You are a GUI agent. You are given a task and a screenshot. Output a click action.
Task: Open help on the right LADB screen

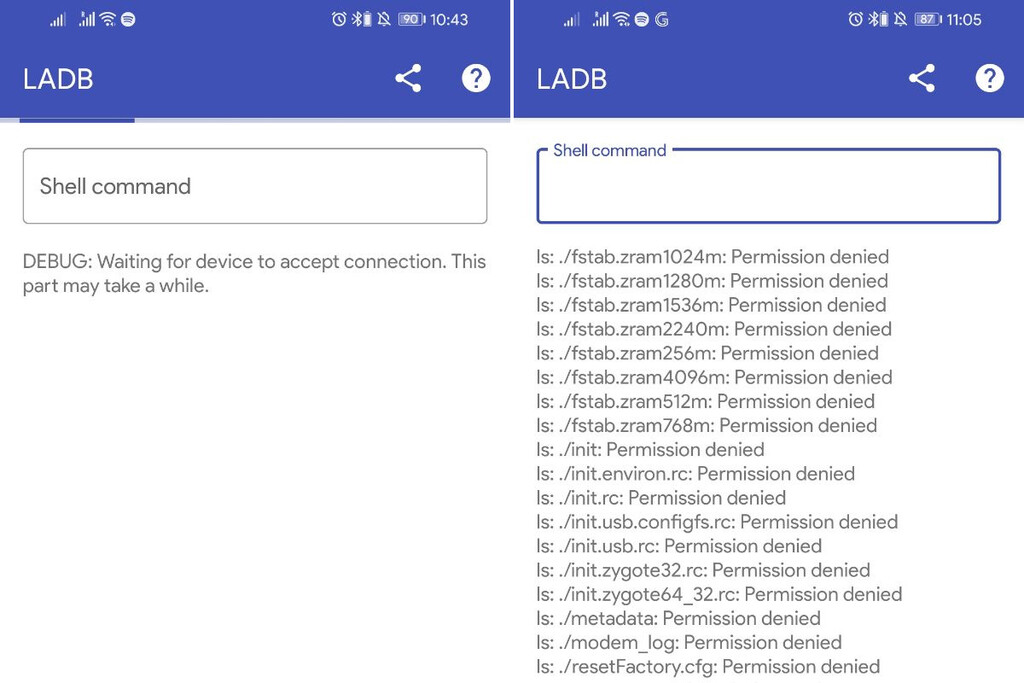coord(990,78)
